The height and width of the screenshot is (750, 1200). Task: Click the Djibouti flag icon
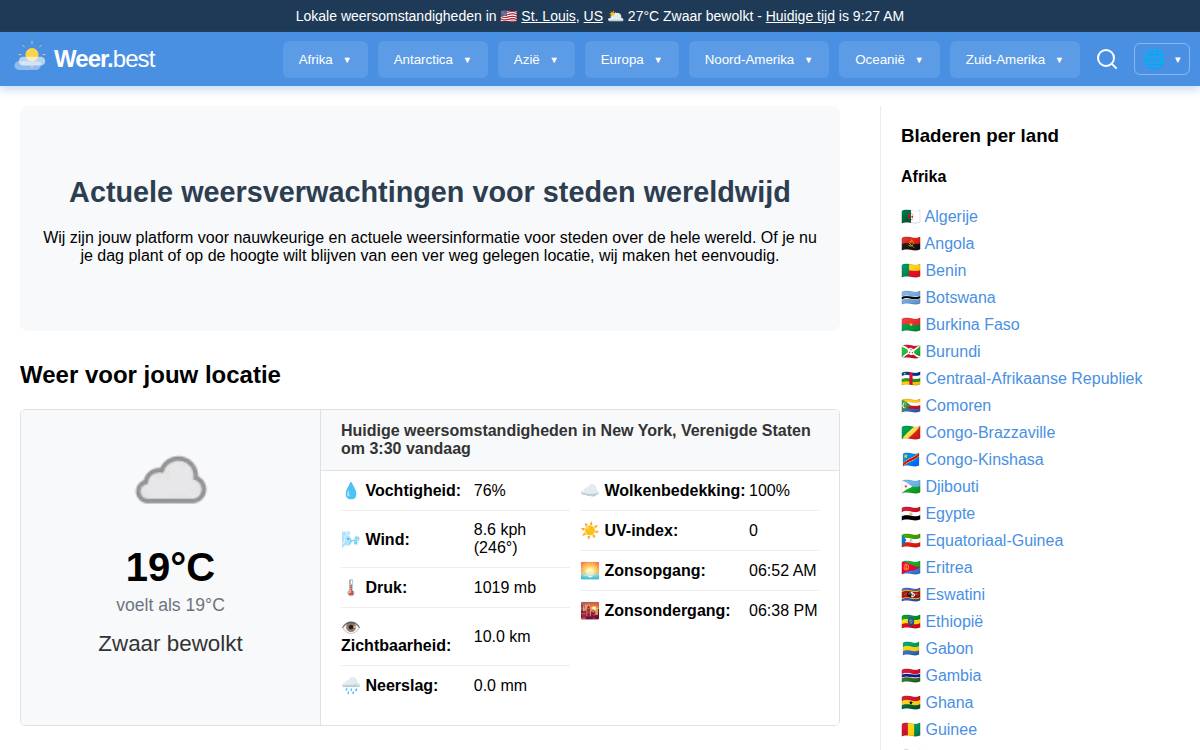pos(910,487)
